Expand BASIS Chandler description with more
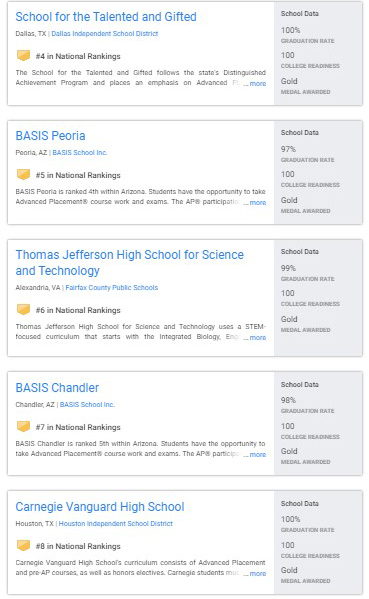 257,455
